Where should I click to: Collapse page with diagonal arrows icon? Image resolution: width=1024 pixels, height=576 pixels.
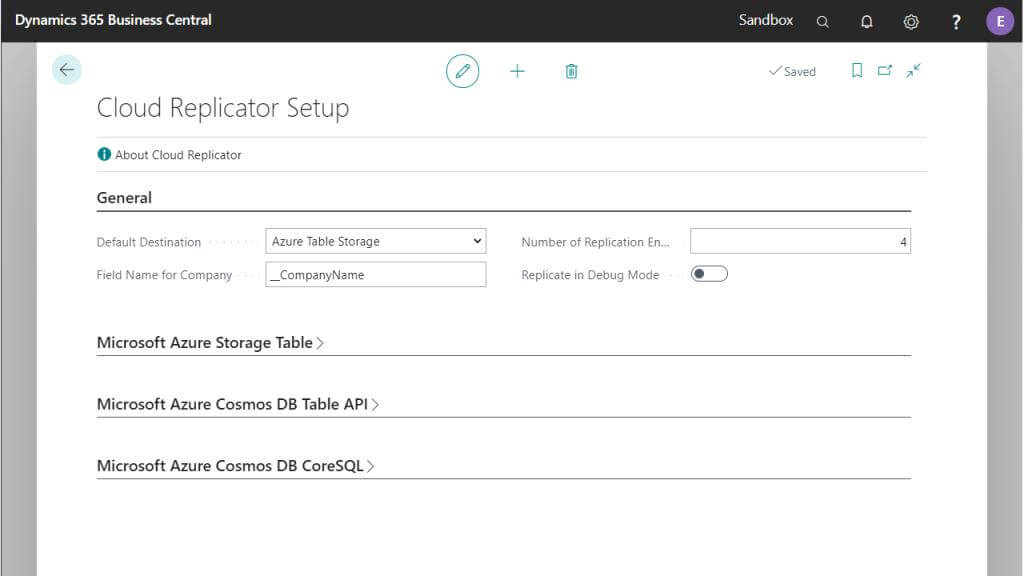pyautogui.click(x=913, y=71)
